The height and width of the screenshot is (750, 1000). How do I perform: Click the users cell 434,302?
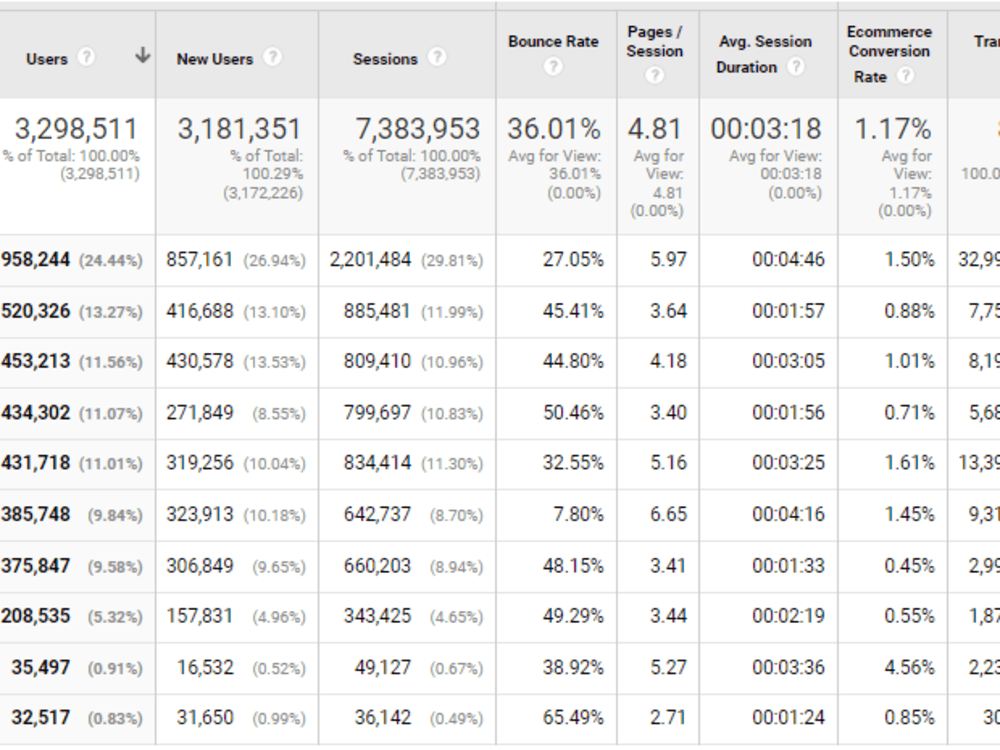pos(36,413)
